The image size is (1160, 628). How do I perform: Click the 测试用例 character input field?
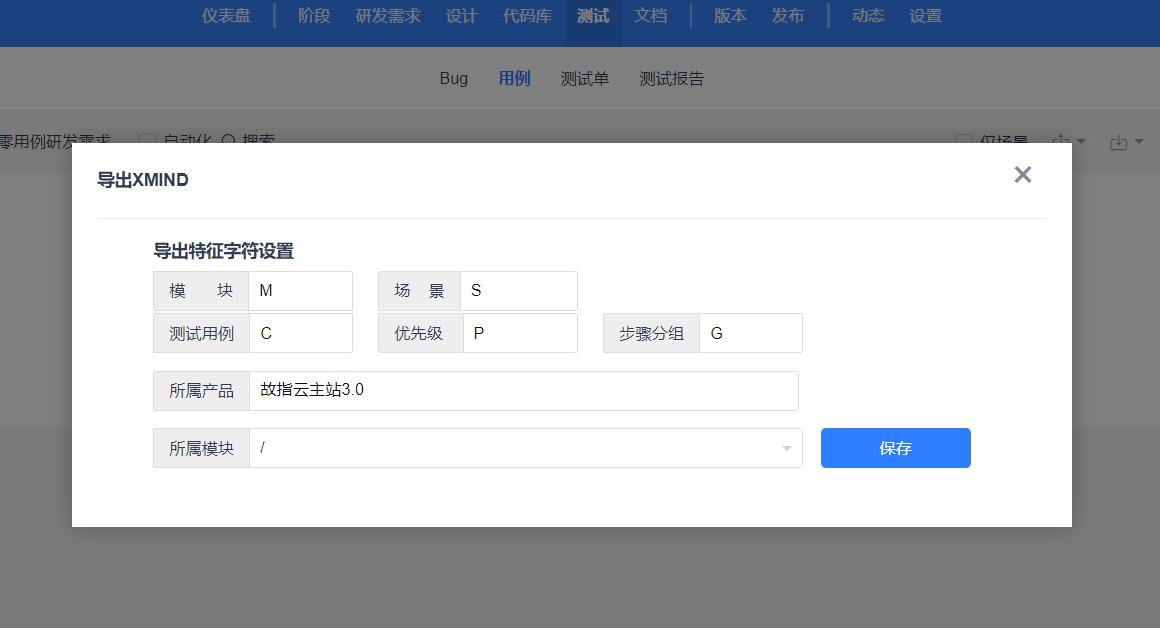300,333
